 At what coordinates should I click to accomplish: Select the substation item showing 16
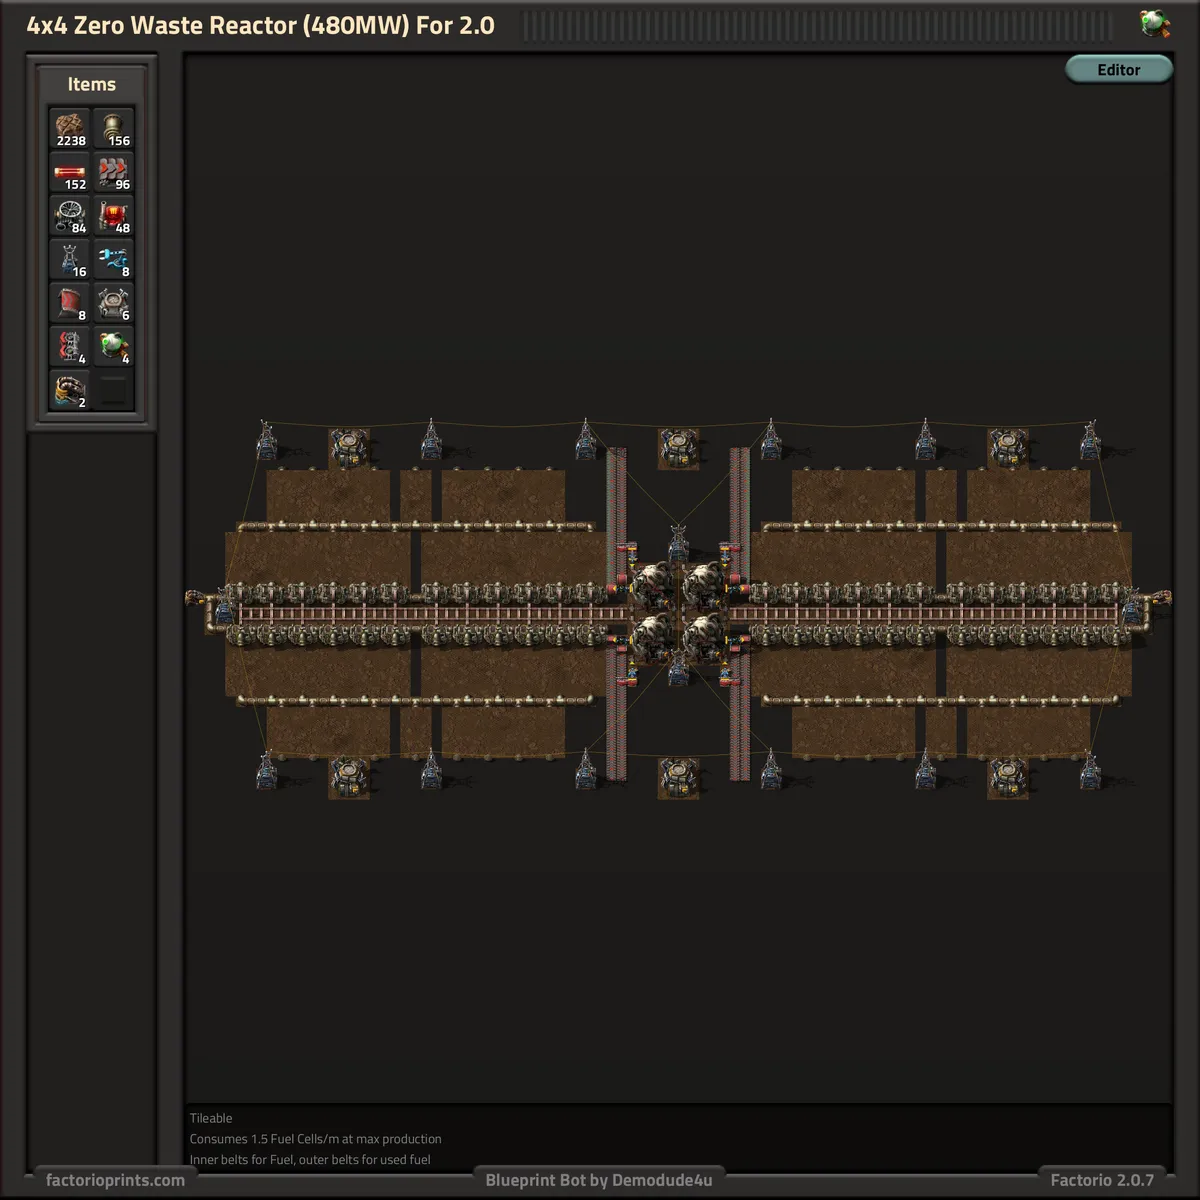point(70,260)
